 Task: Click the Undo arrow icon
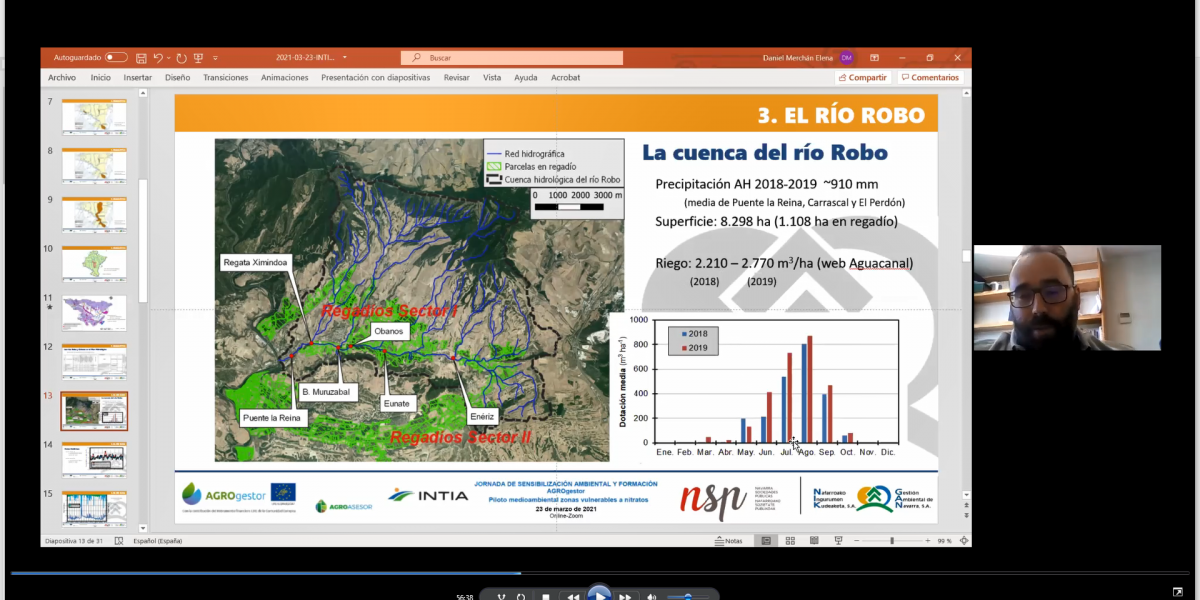pos(158,58)
